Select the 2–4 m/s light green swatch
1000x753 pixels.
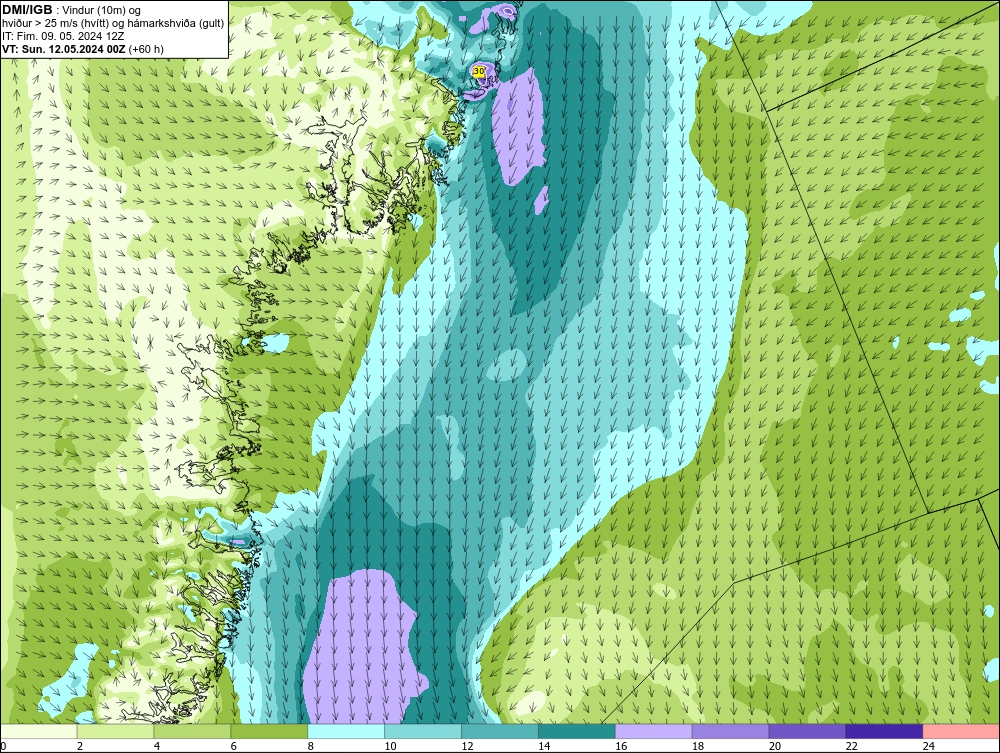tap(115, 731)
